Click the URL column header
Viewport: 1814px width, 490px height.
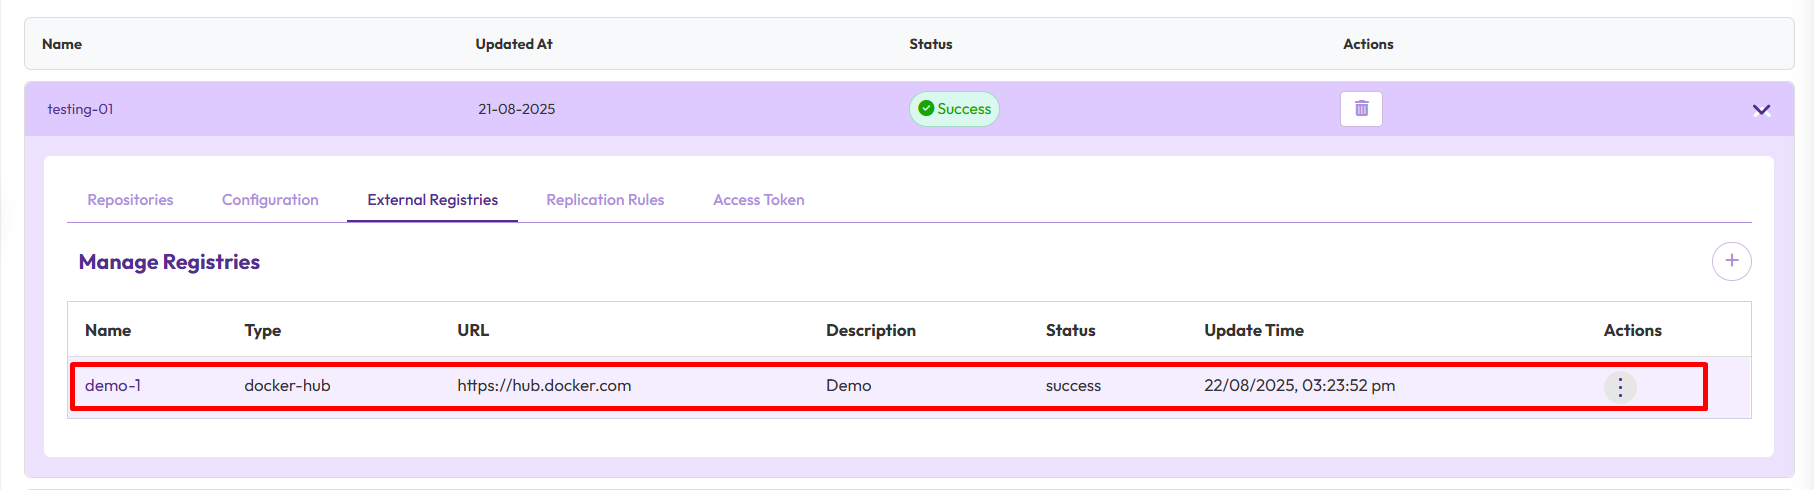point(473,330)
